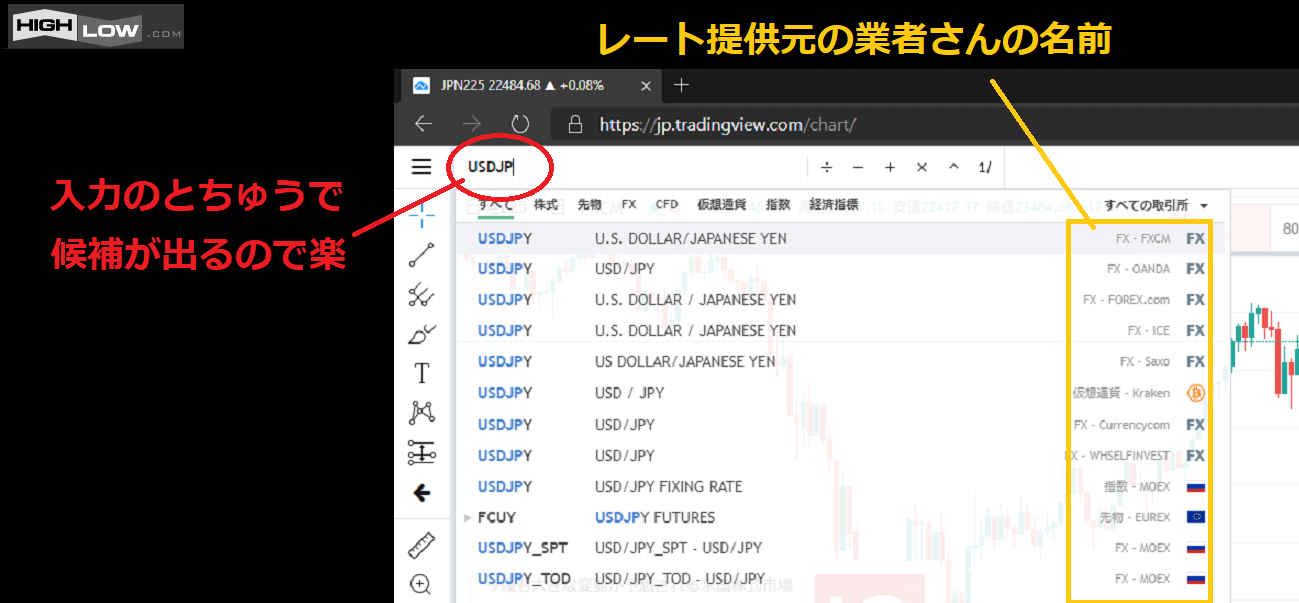Switch to the FX filter tab

point(628,205)
